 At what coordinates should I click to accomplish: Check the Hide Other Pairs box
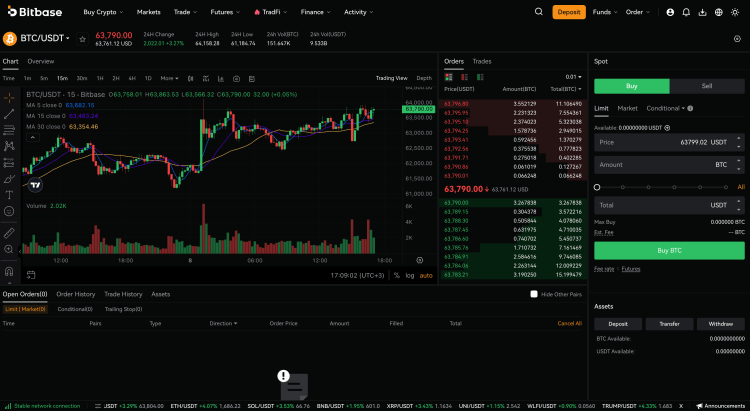click(534, 294)
